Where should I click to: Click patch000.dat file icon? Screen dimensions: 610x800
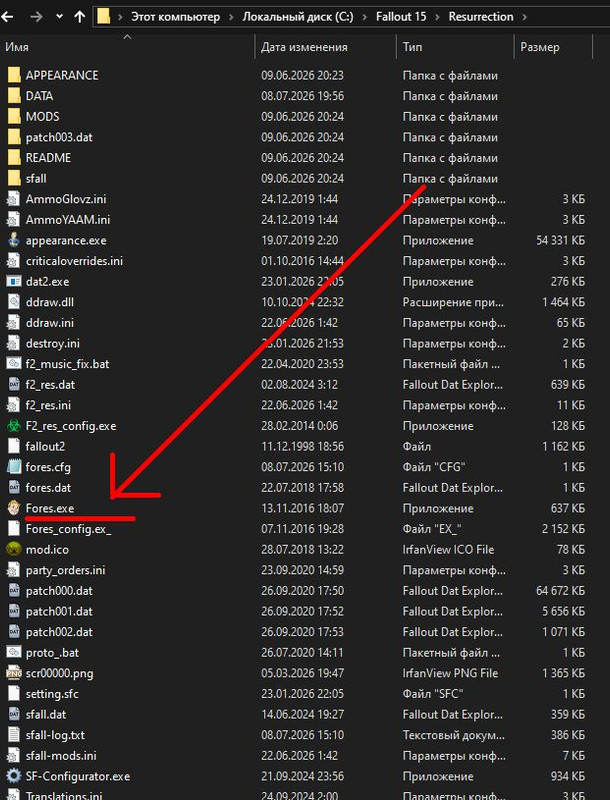pos(14,591)
